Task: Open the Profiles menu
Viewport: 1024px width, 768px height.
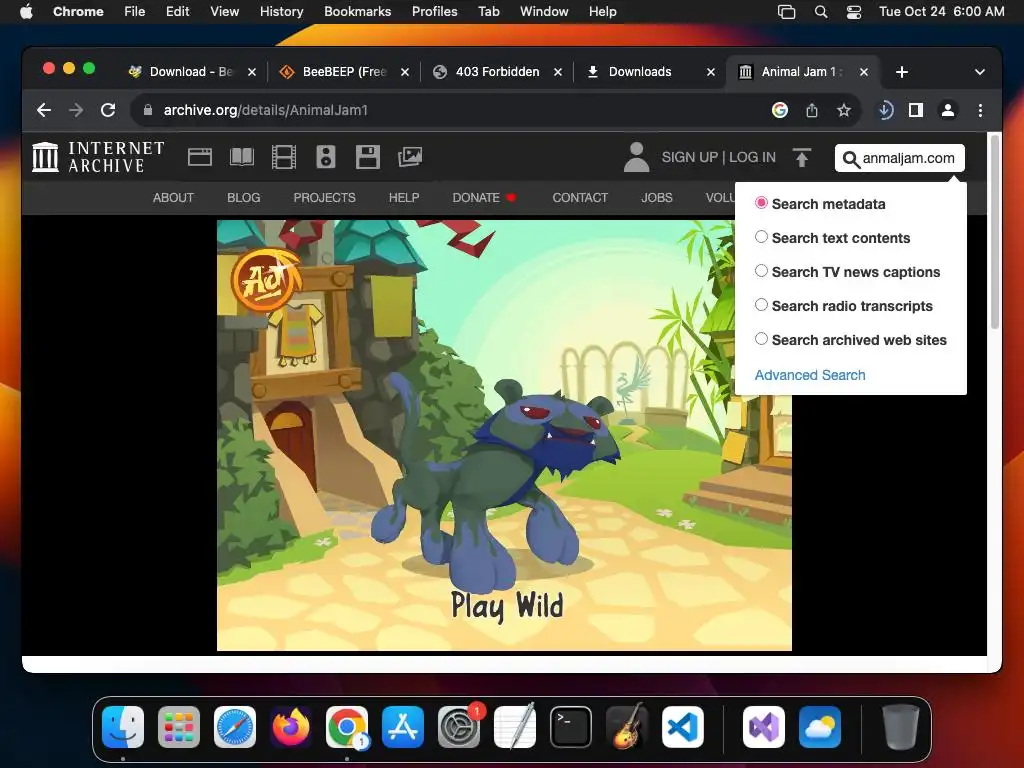Action: 434,12
